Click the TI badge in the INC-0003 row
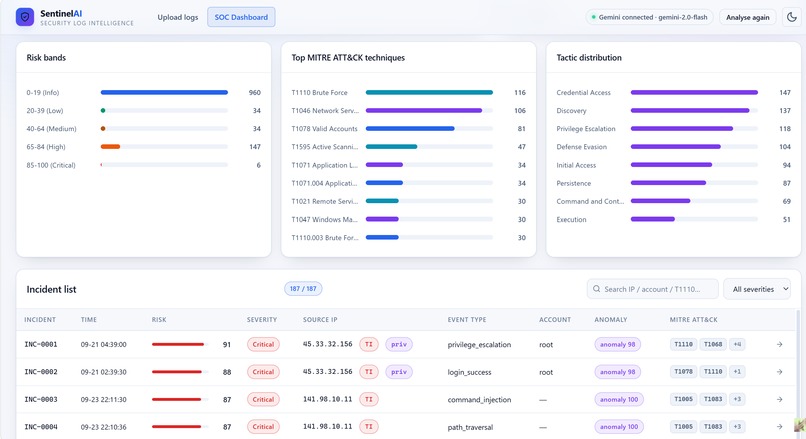The image size is (806, 439). [x=369, y=399]
